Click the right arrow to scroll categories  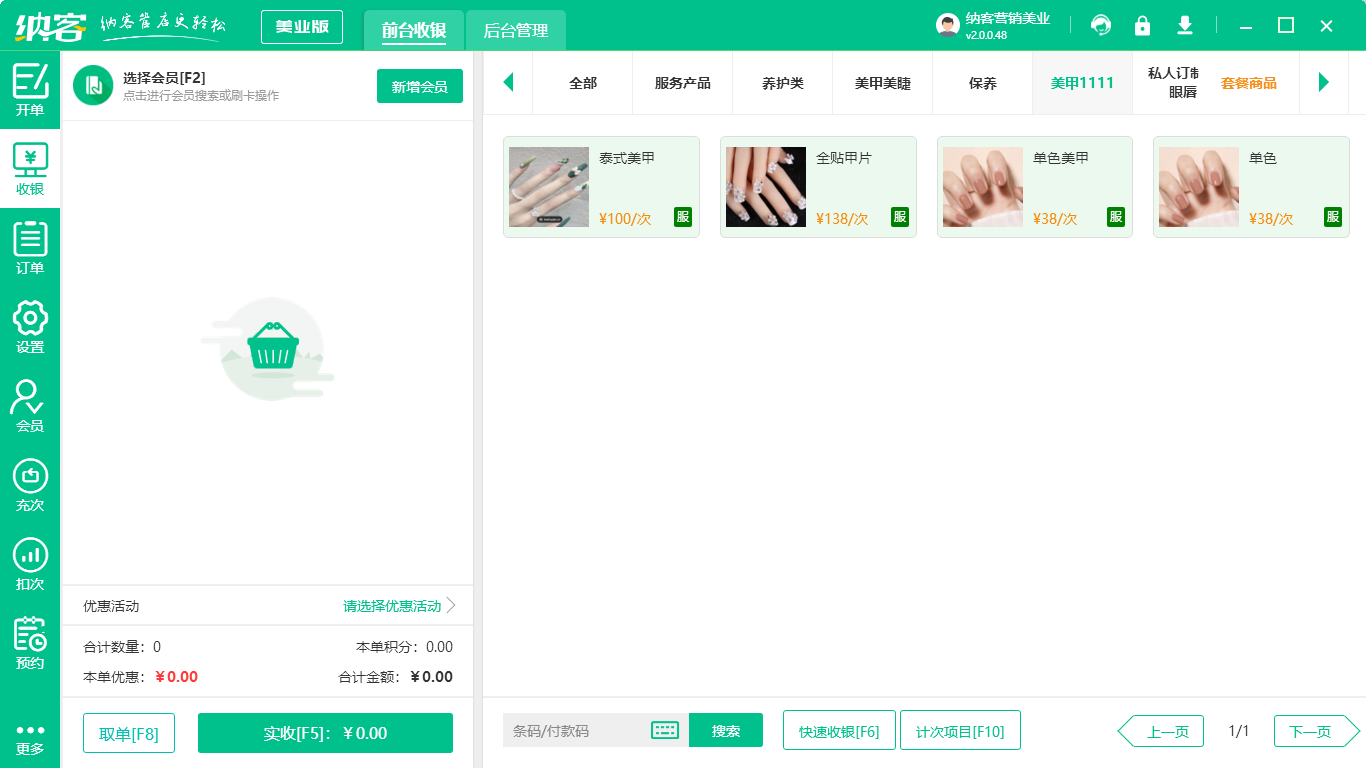click(x=1324, y=83)
